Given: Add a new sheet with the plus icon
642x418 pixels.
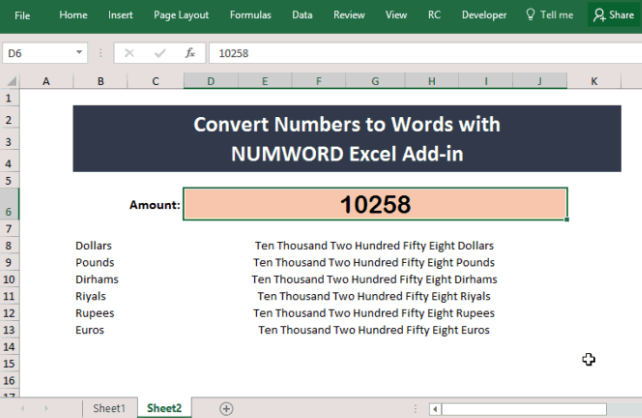Looking at the screenshot, I should click(226, 409).
